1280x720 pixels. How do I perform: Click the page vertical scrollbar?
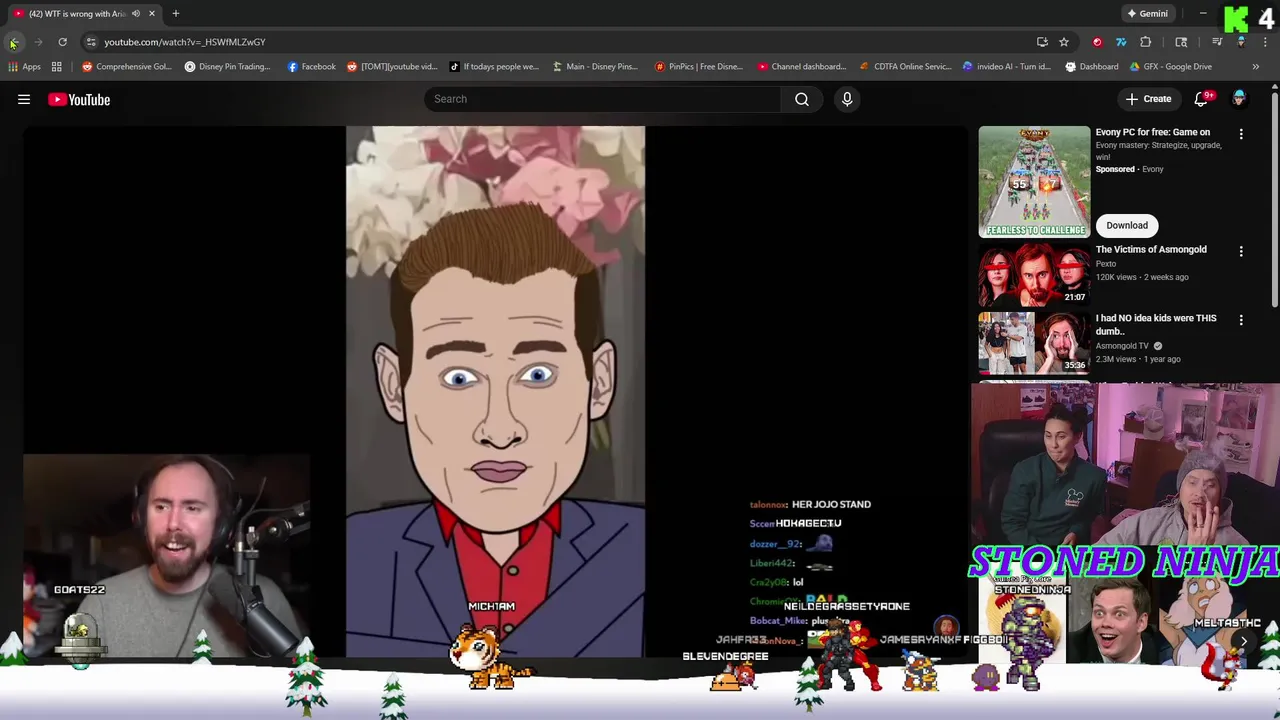tap(1275, 200)
